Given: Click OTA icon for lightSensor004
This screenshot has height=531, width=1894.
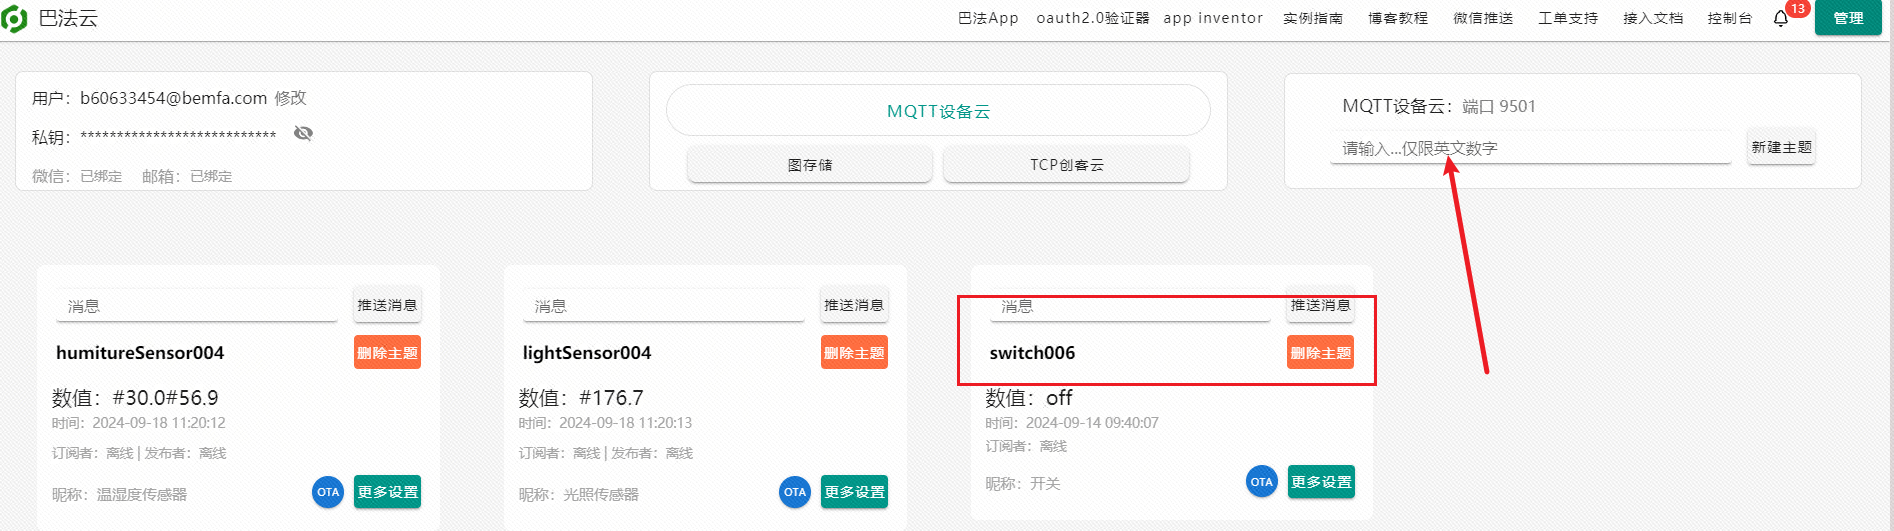Looking at the screenshot, I should pos(795,492).
